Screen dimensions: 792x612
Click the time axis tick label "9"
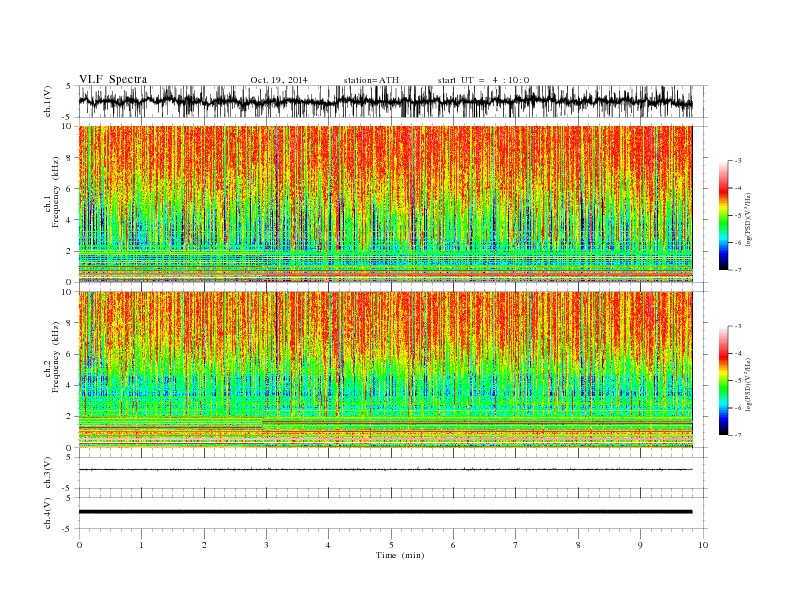tap(640, 545)
